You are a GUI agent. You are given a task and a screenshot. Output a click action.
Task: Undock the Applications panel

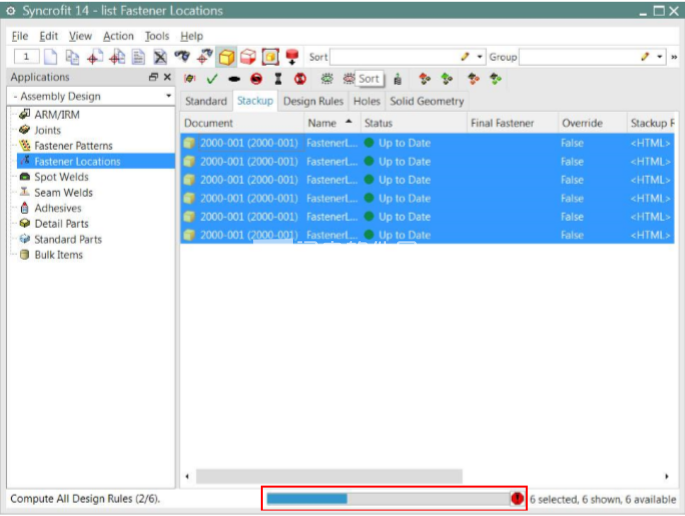(x=153, y=77)
